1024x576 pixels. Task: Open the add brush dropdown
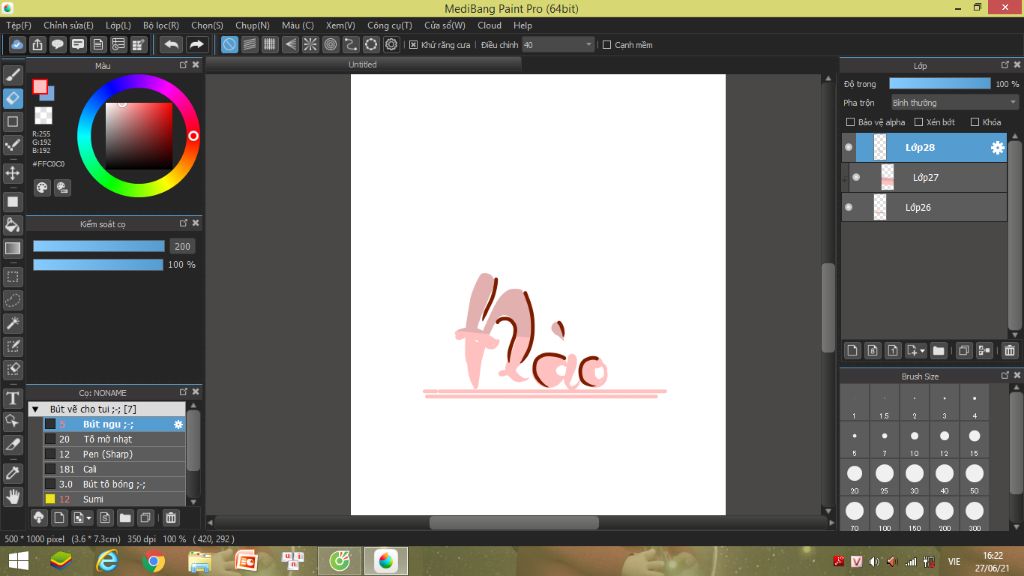pyautogui.click(x=89, y=518)
